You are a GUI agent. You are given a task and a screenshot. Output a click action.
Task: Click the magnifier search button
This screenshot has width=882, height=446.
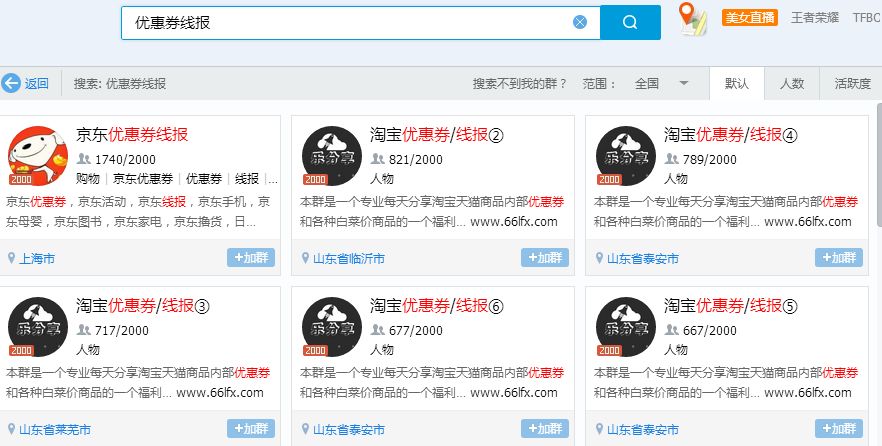pos(630,22)
